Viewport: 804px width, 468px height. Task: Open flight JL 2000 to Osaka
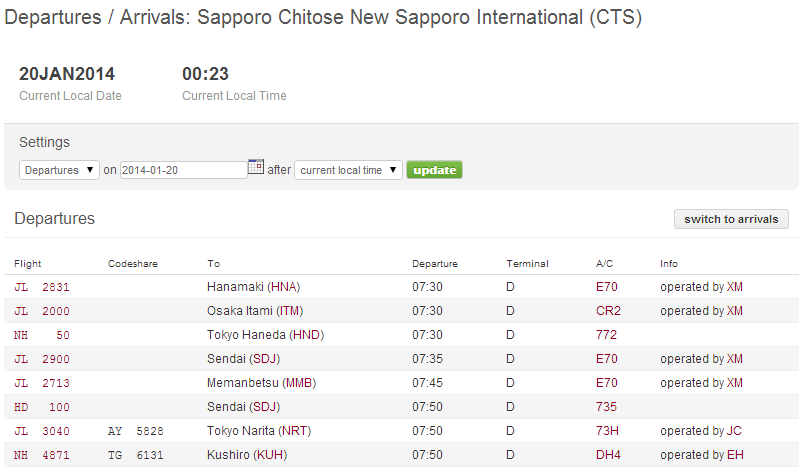(42, 311)
